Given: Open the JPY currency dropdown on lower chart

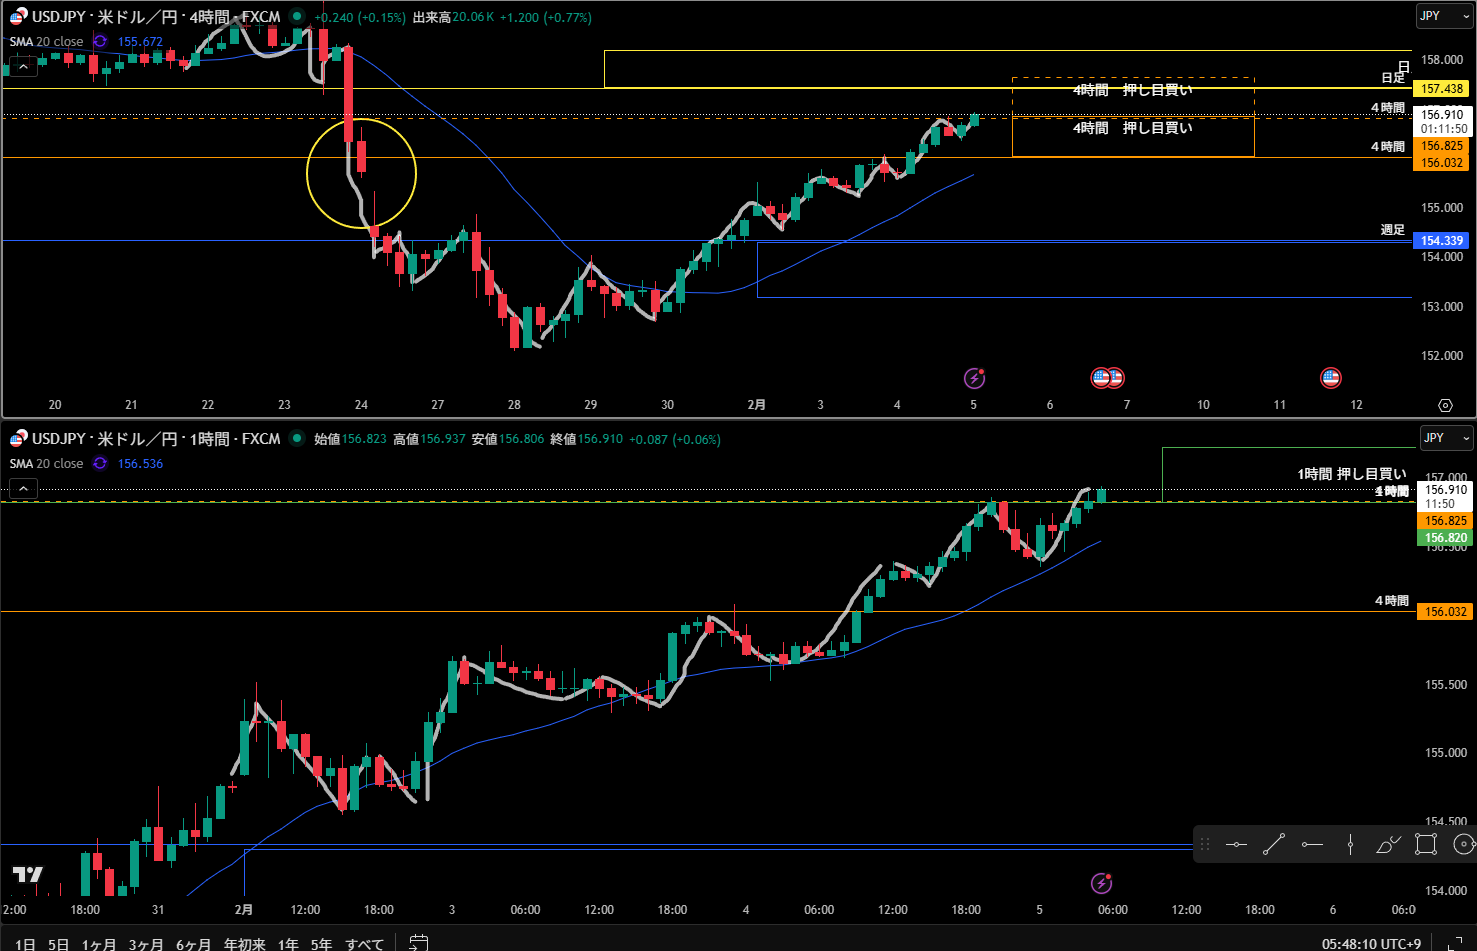Looking at the screenshot, I should (1445, 438).
